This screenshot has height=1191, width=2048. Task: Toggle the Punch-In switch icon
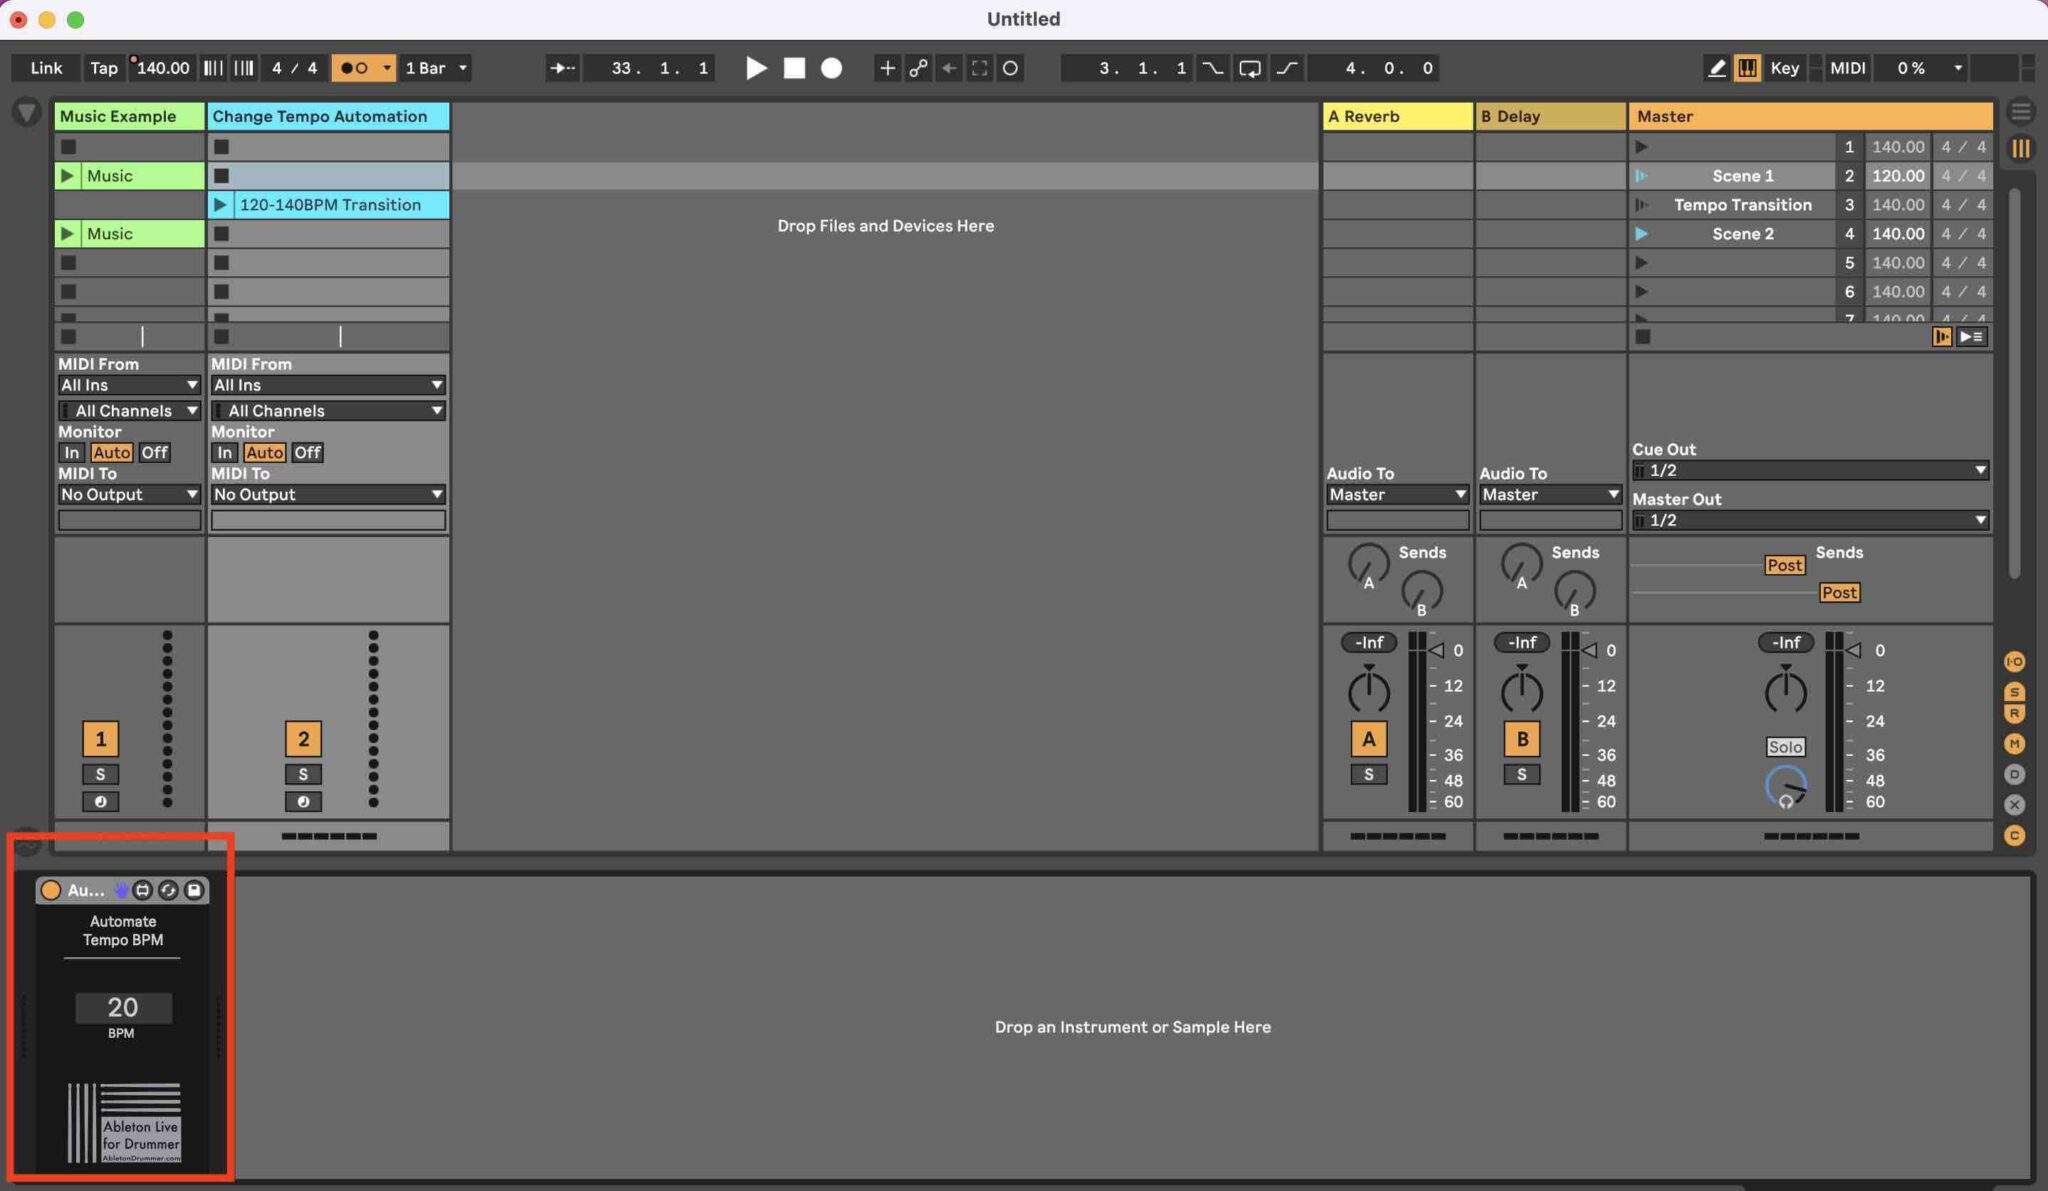[x=1212, y=68]
